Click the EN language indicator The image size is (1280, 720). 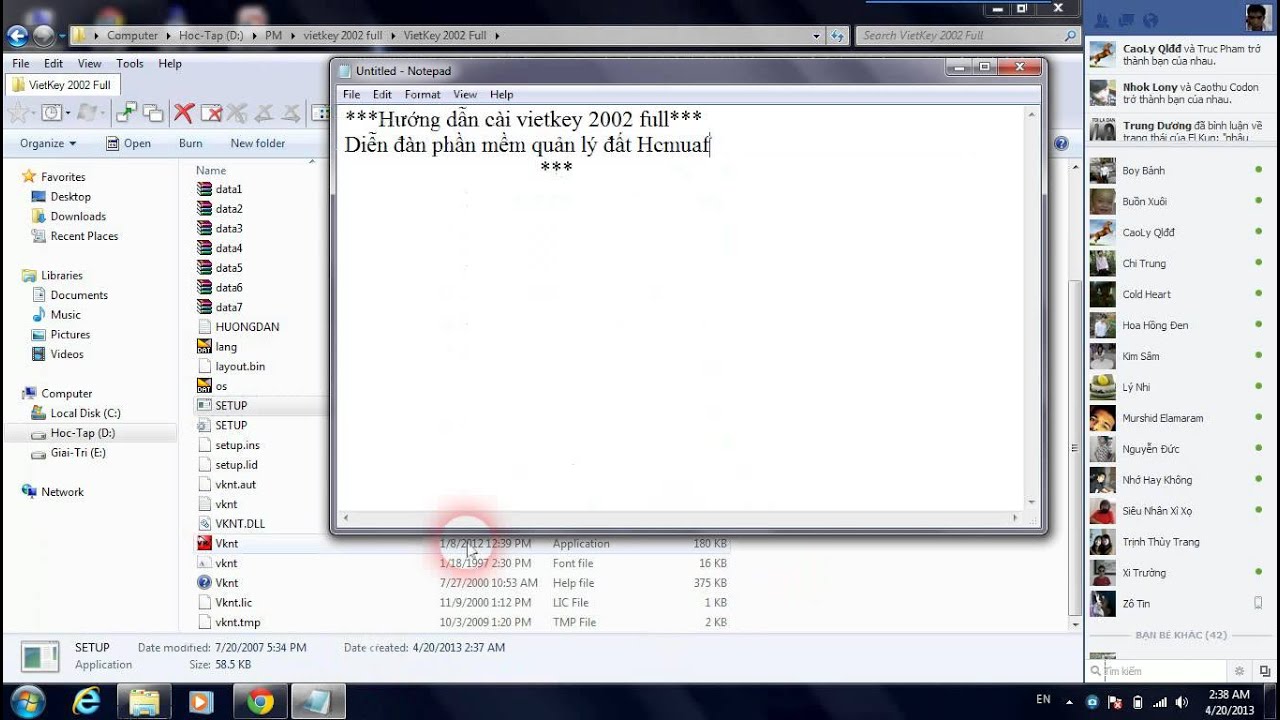point(1043,699)
